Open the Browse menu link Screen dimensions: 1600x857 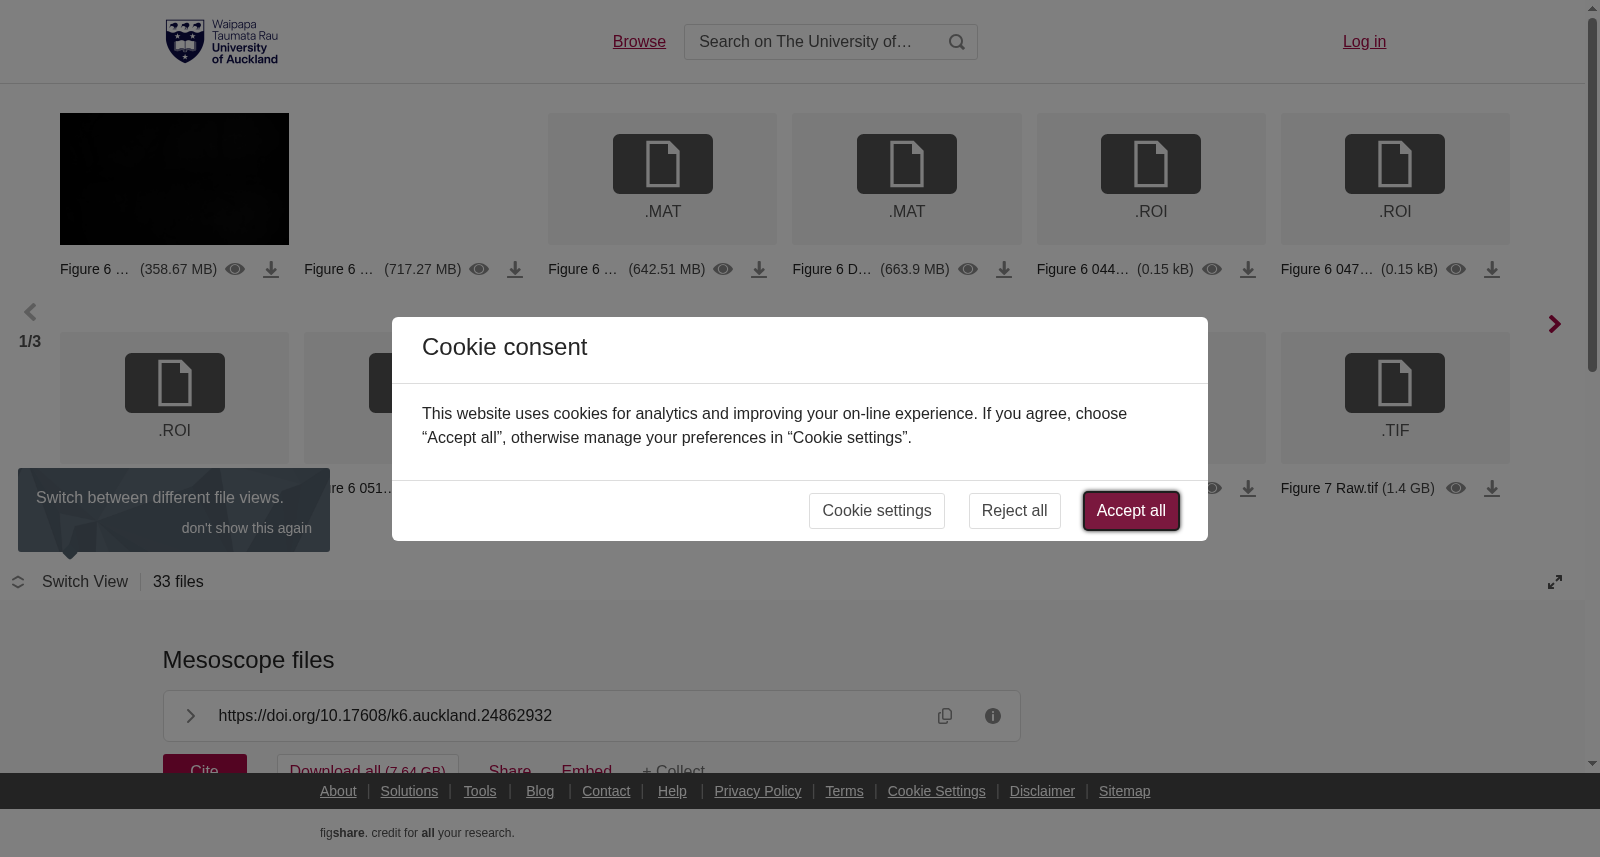click(639, 42)
